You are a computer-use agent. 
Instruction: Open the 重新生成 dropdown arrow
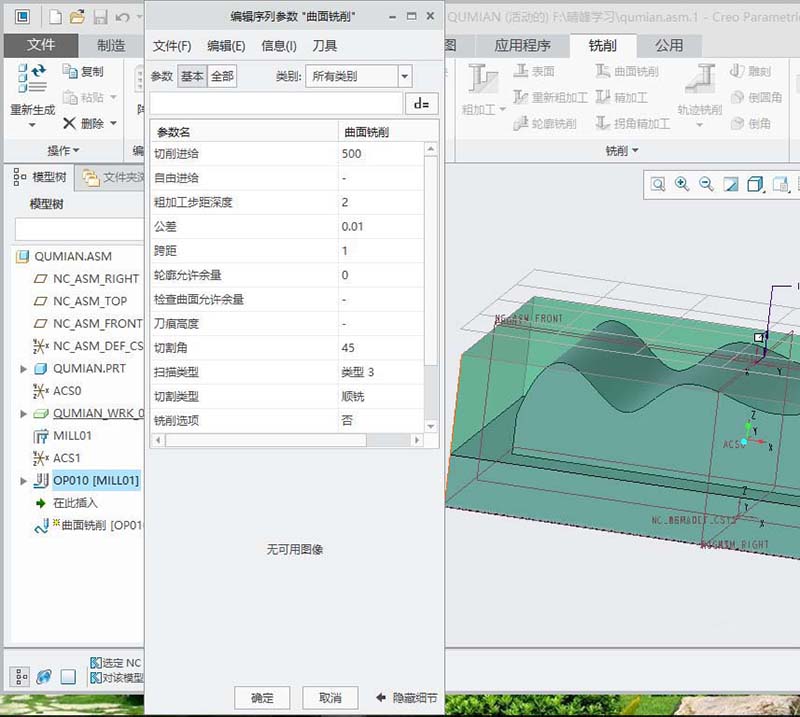pos(32,125)
